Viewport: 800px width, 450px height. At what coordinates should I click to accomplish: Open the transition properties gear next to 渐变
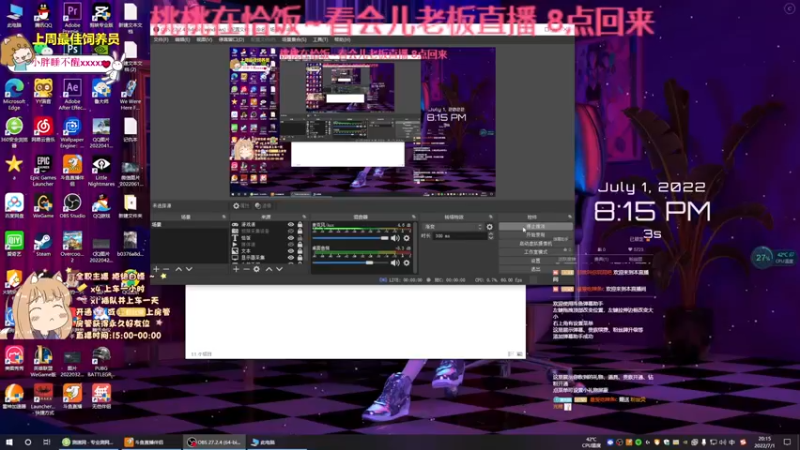point(490,227)
